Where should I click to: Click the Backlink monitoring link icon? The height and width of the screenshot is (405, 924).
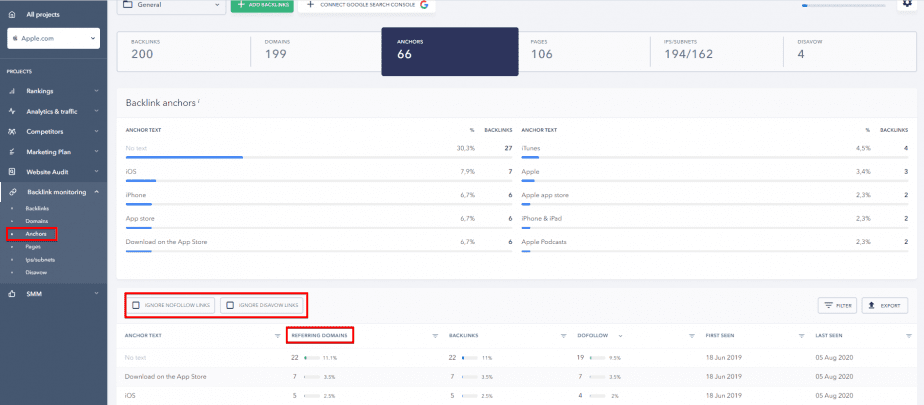coord(12,192)
